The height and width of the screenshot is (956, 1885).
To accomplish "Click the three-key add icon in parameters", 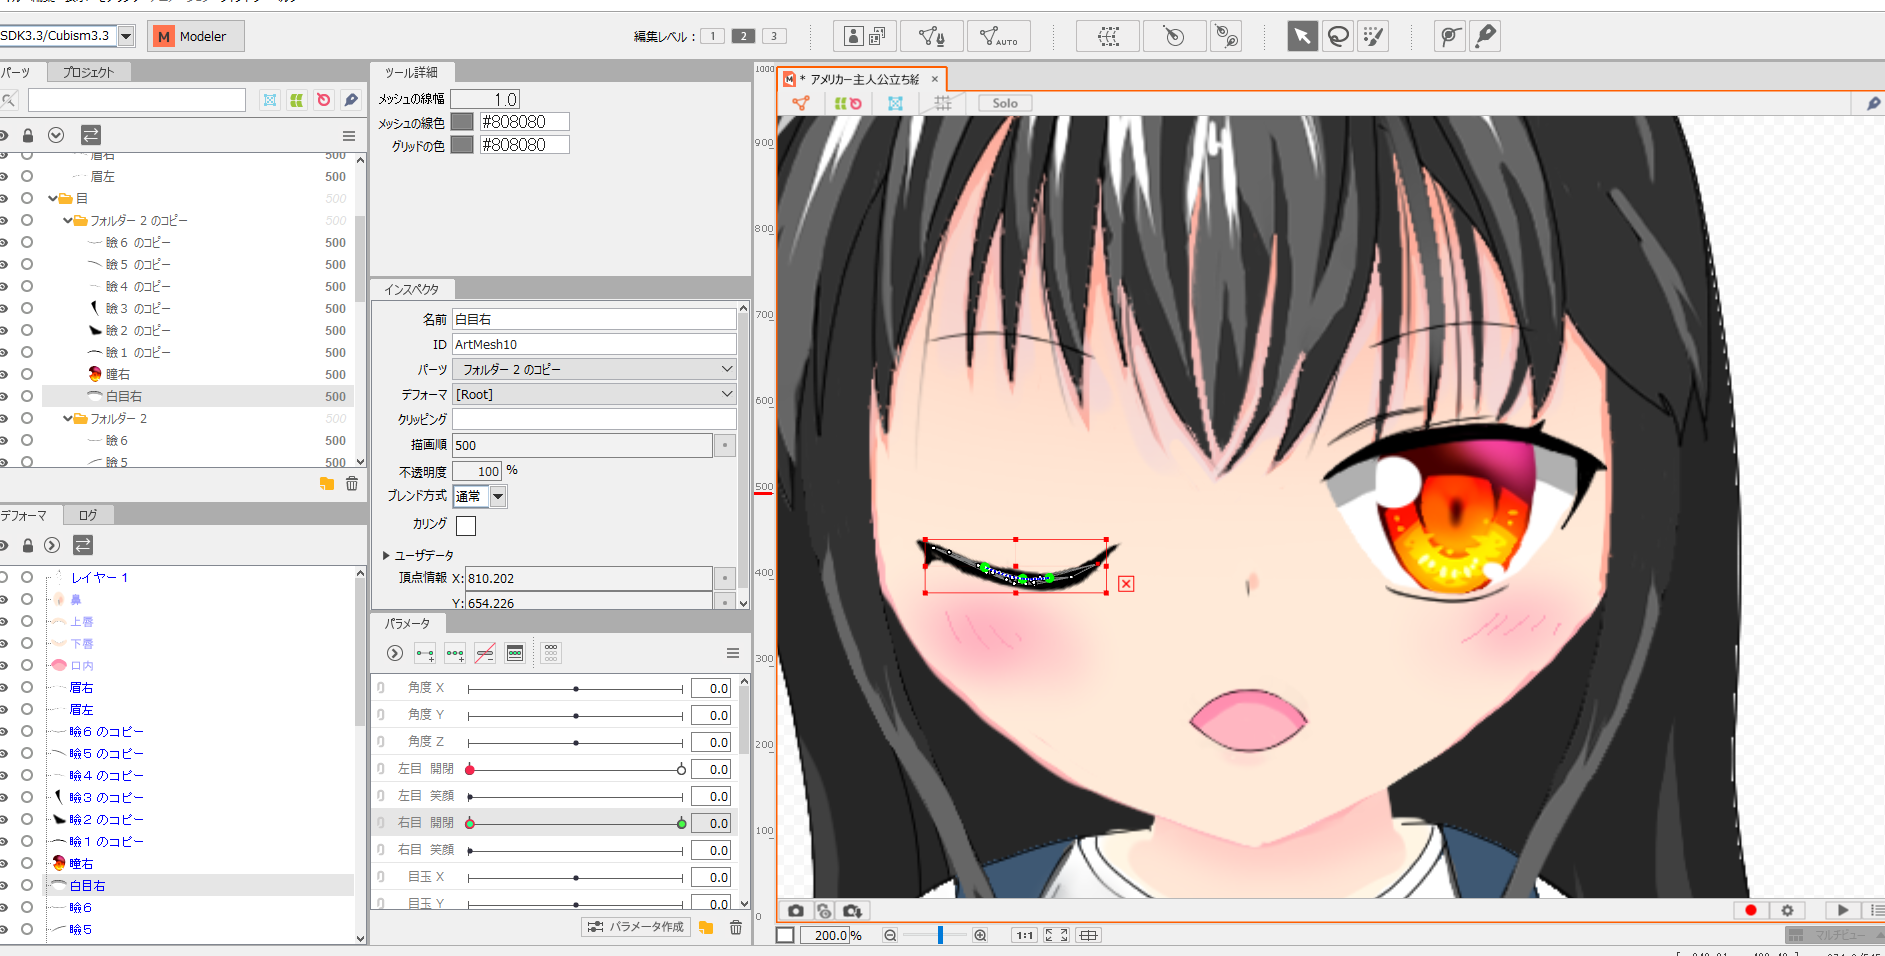I will pyautogui.click(x=455, y=653).
